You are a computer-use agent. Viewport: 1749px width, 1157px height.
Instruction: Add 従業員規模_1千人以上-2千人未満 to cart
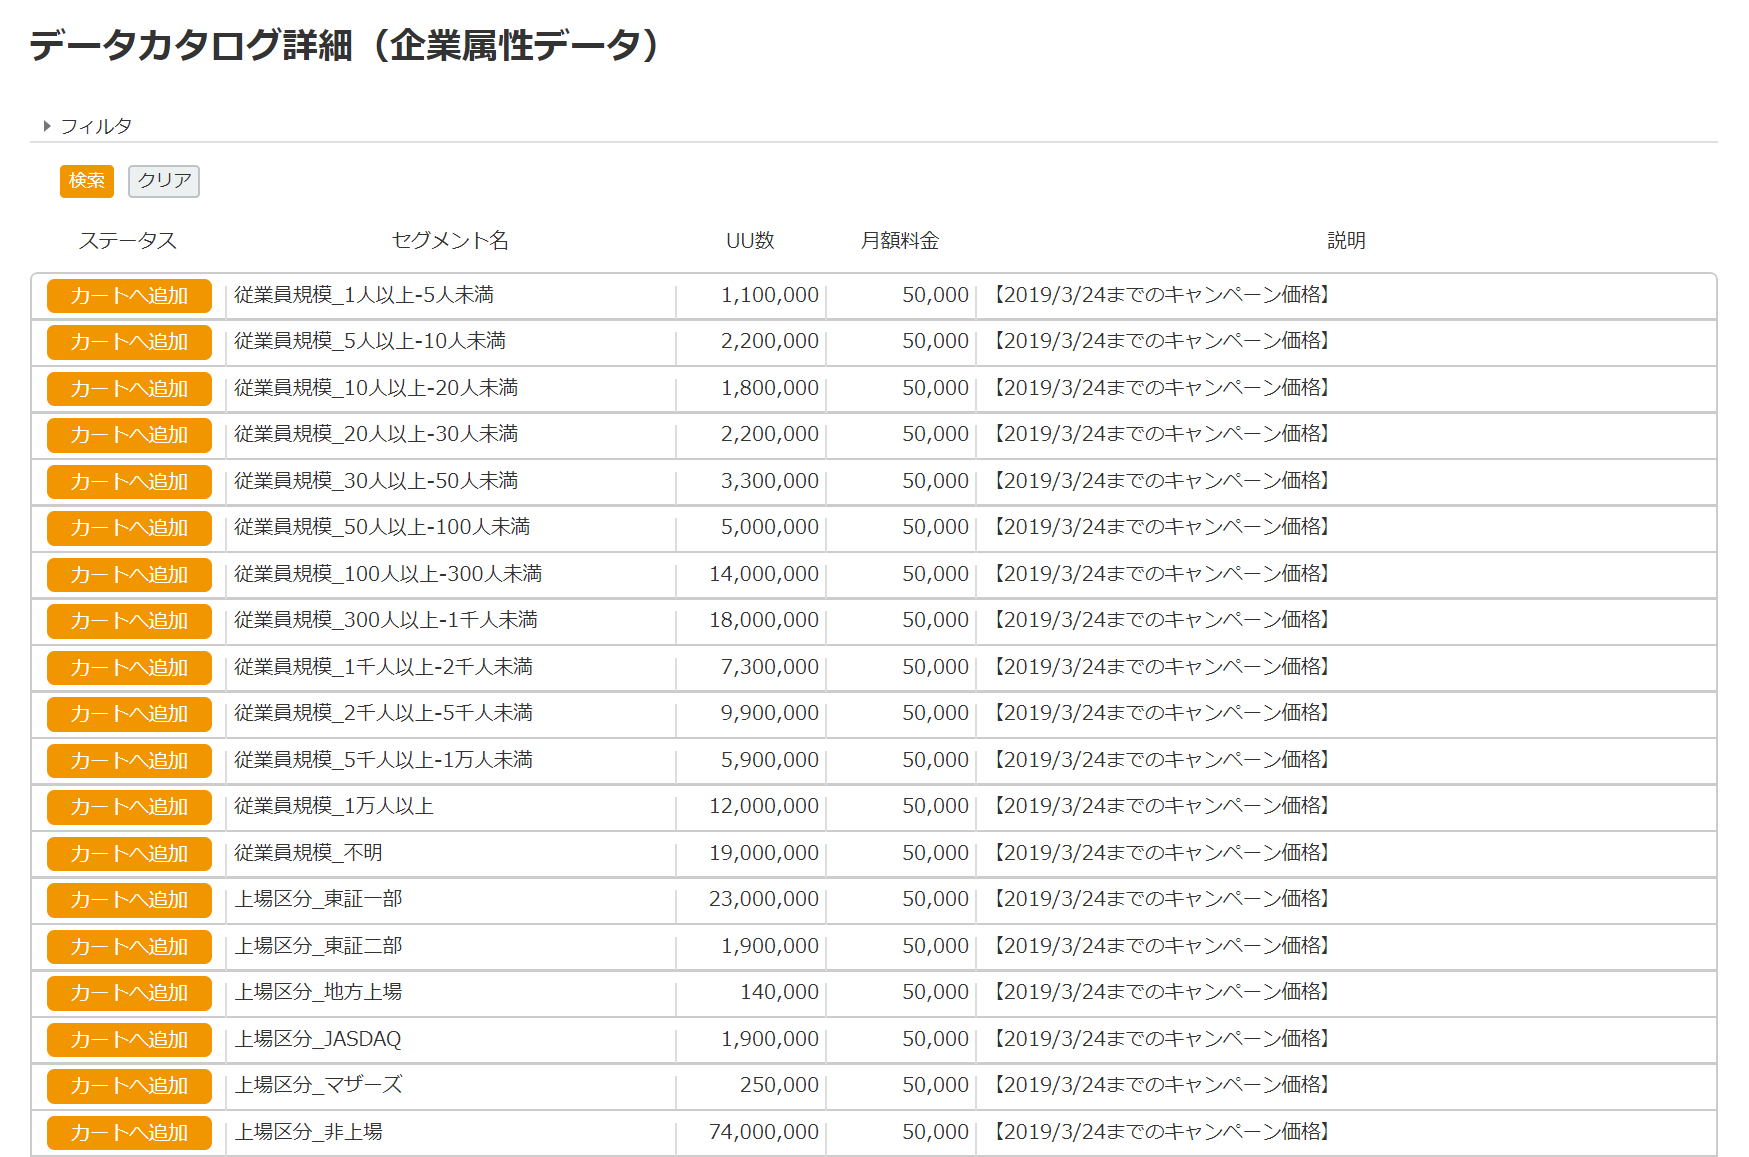[x=127, y=667]
